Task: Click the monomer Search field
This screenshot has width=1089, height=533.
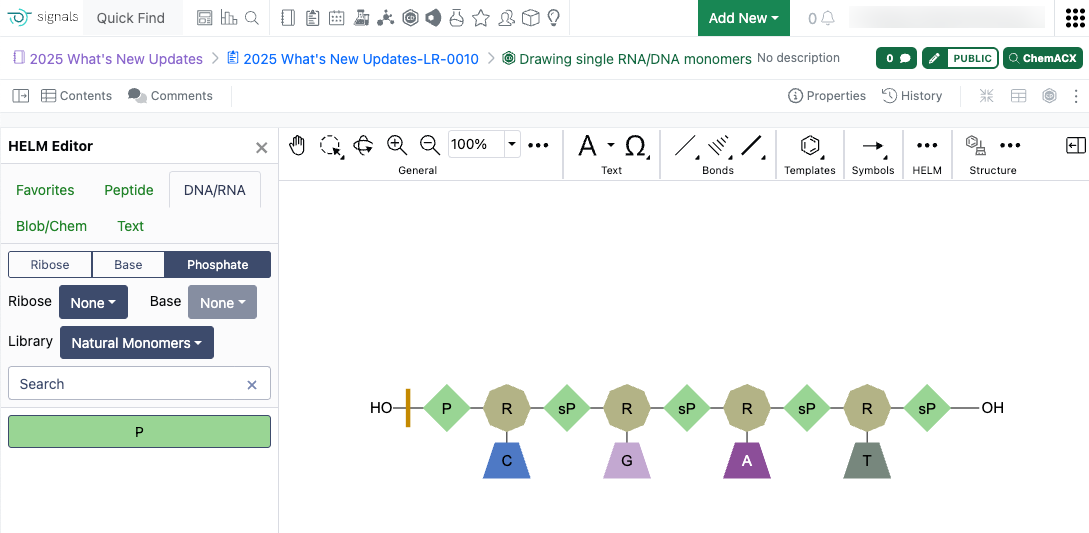Action: tap(125, 384)
